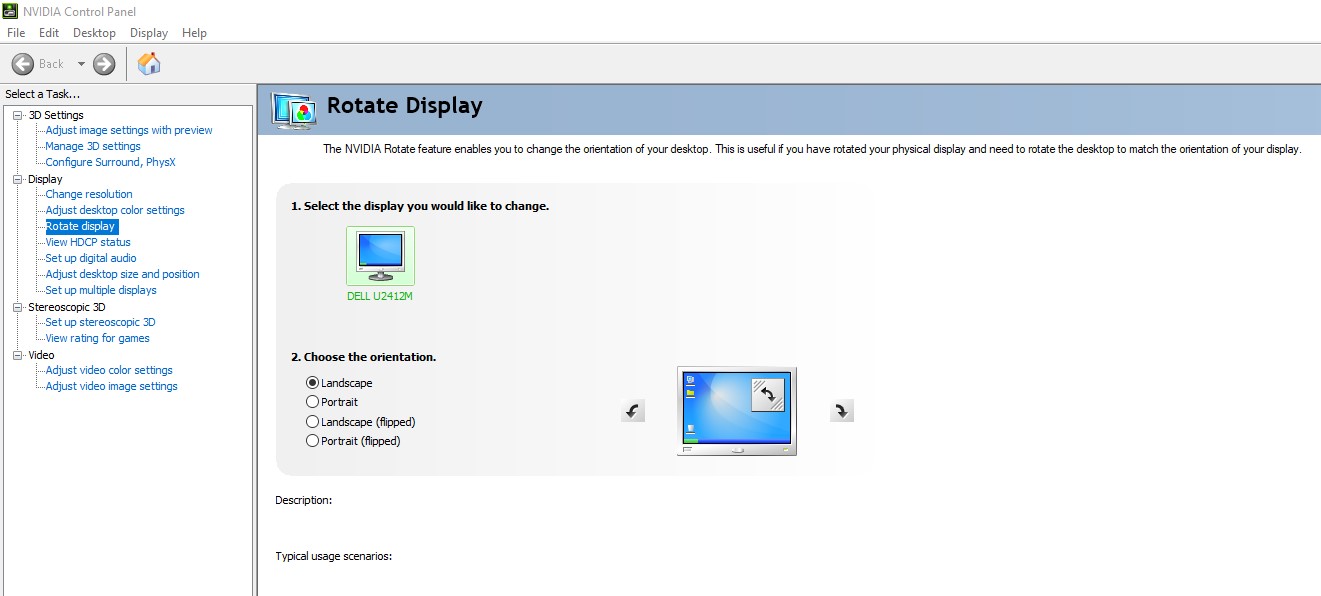
Task: Go to the Home page icon
Action: pos(149,64)
